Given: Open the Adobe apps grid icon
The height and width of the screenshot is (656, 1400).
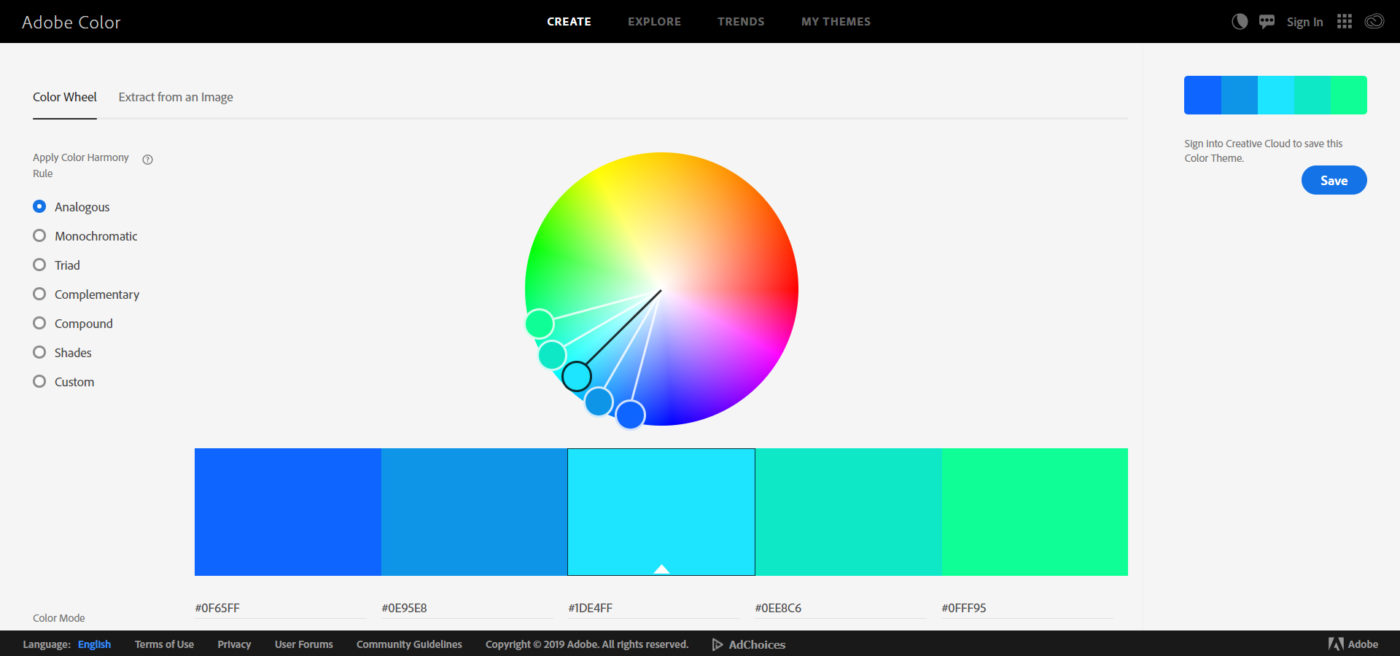Looking at the screenshot, I should [1344, 20].
